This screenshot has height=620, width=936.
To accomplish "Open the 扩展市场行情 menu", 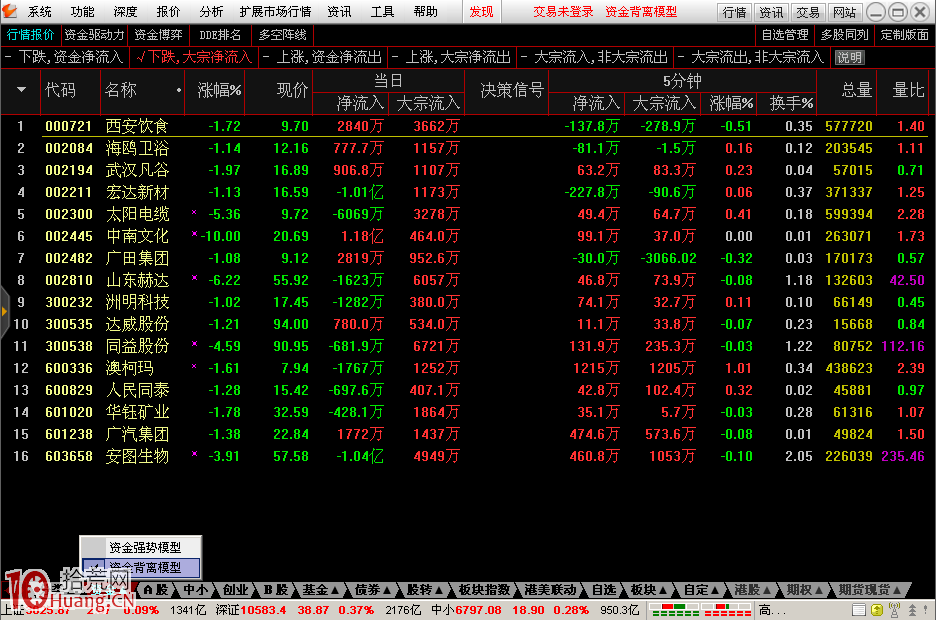I will [x=275, y=11].
